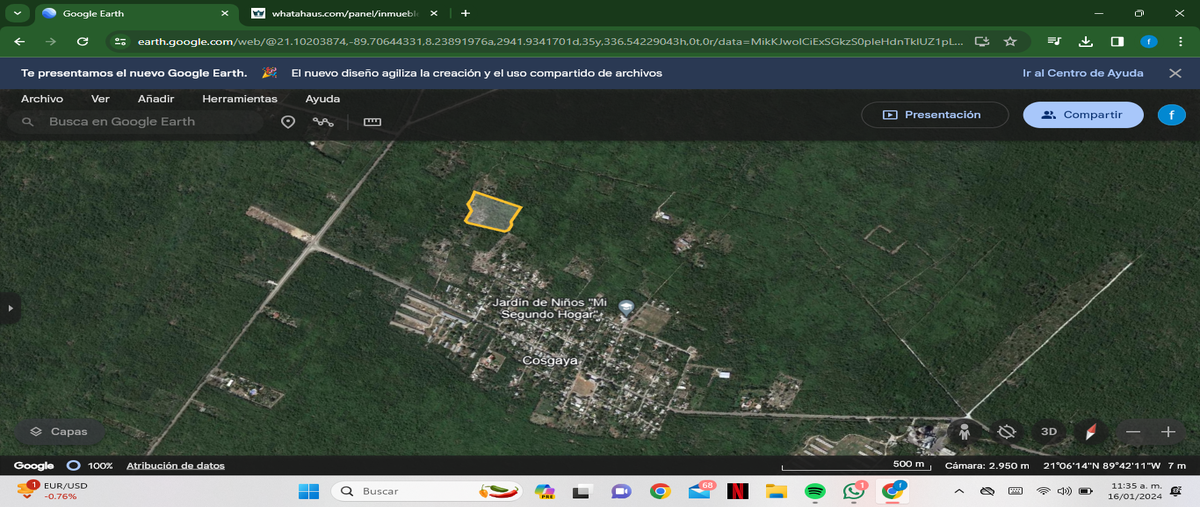Viewport: 1200px width, 507px height.
Task: Activate the Street View pegman
Action: click(965, 432)
